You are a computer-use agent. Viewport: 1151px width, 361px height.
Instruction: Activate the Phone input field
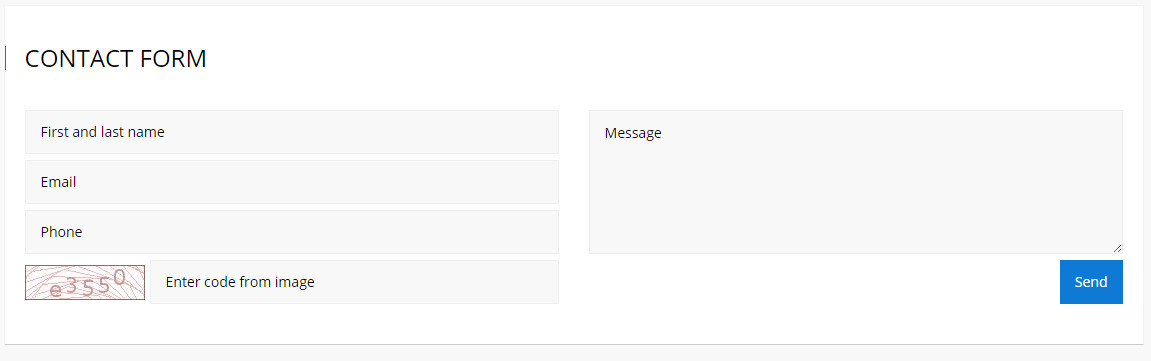point(291,232)
